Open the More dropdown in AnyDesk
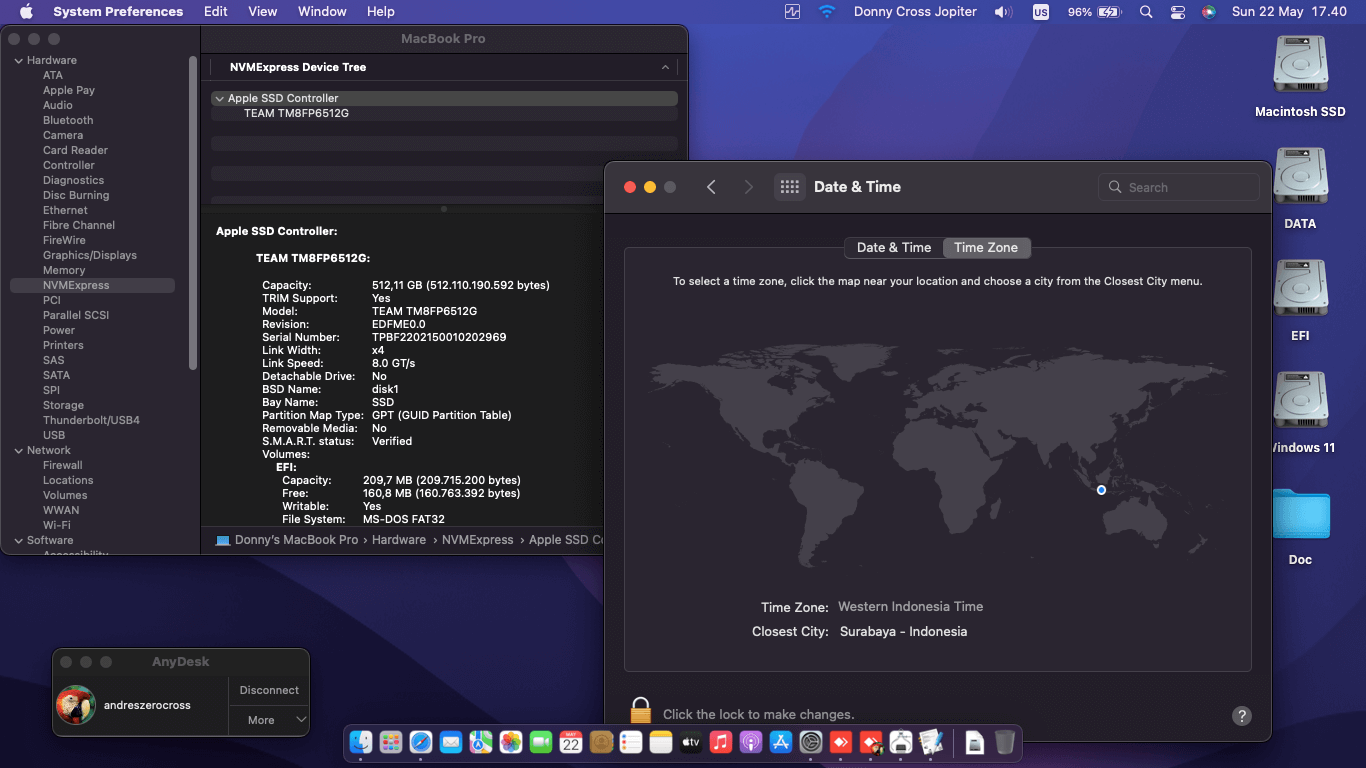1366x768 pixels. tap(269, 720)
